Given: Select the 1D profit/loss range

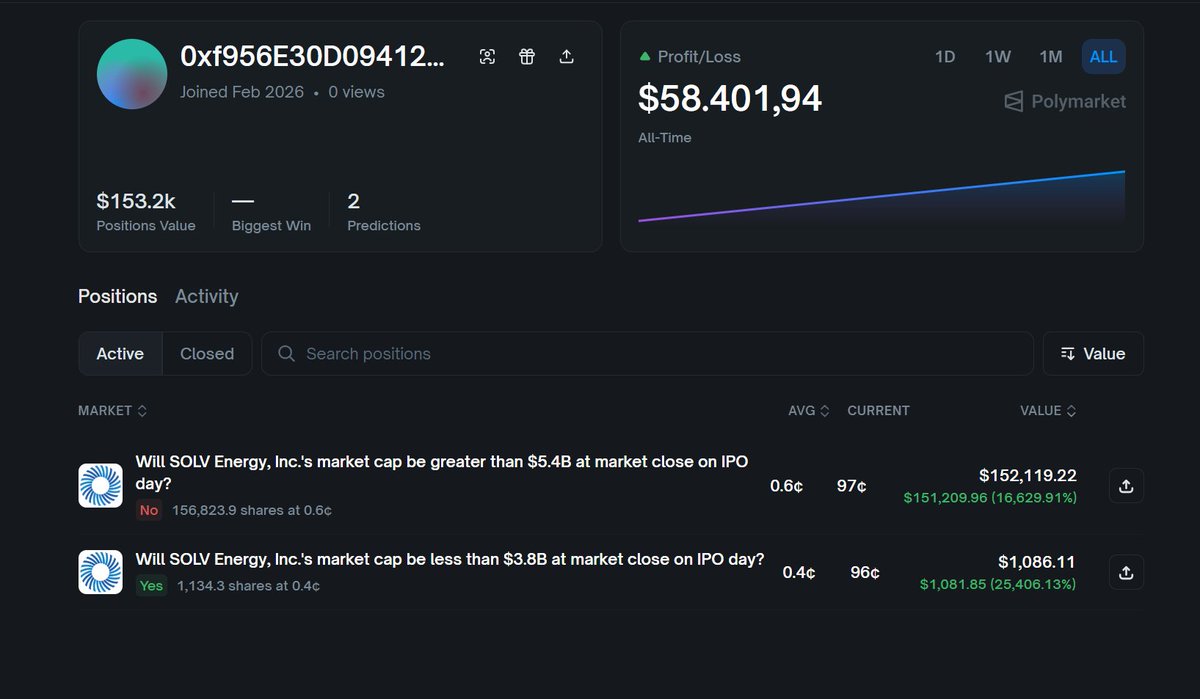Looking at the screenshot, I should (945, 57).
